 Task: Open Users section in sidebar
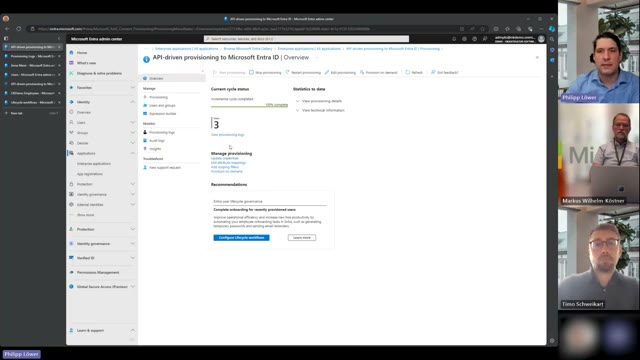click(81, 122)
